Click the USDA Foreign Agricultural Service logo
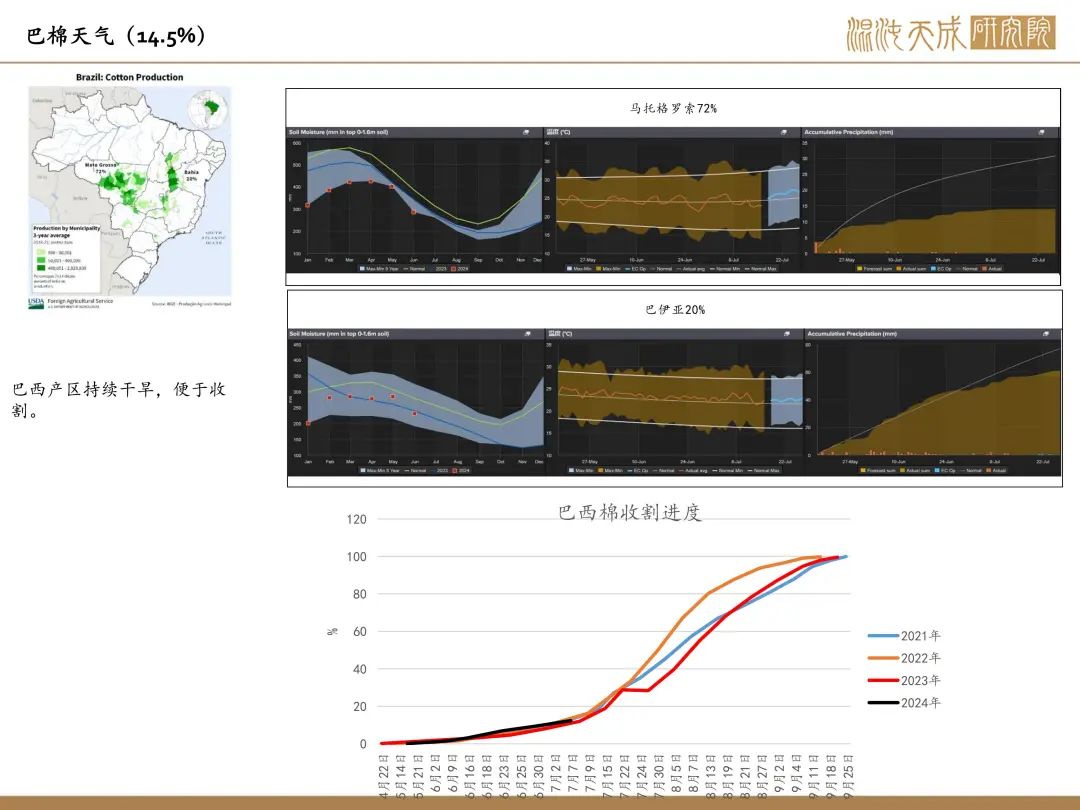The image size is (1080, 810). [x=36, y=303]
